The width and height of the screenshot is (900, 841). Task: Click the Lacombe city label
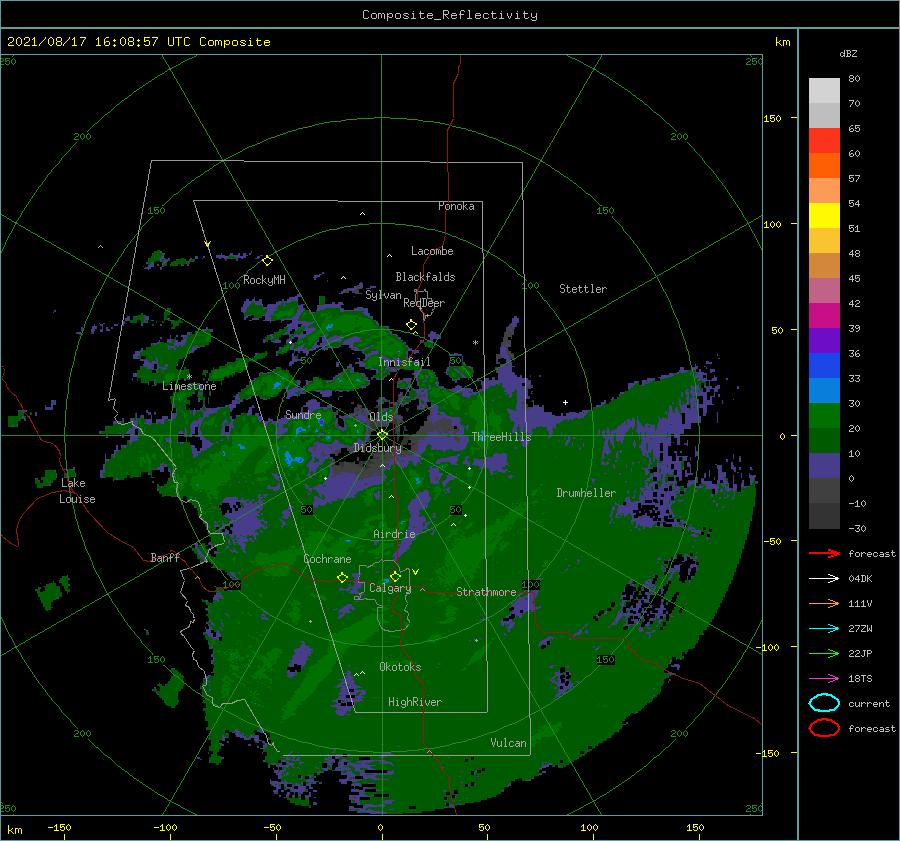(432, 251)
